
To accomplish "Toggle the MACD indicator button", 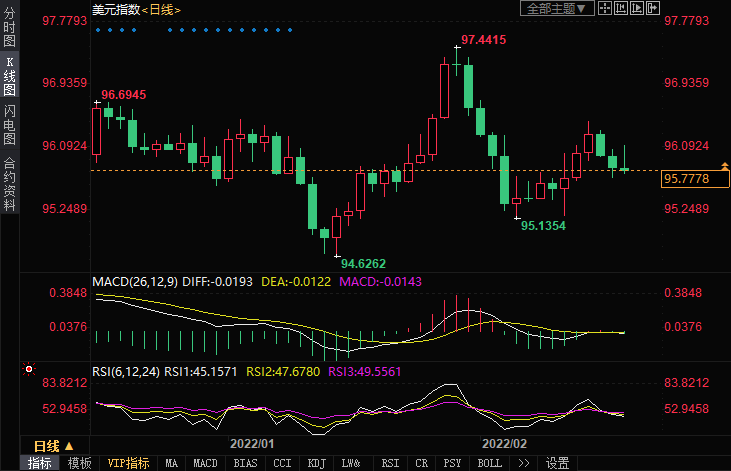I will (x=205, y=463).
